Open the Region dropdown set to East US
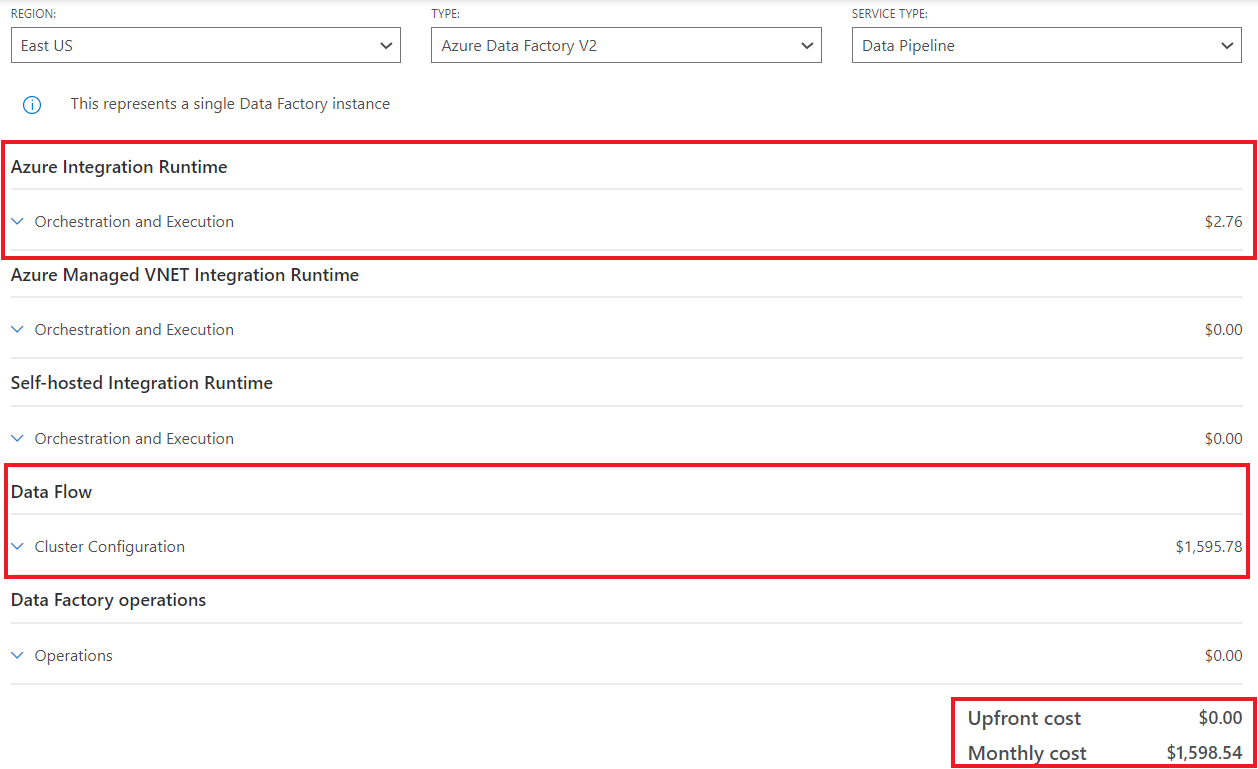Screen dimensions: 1258x769 coord(205,45)
